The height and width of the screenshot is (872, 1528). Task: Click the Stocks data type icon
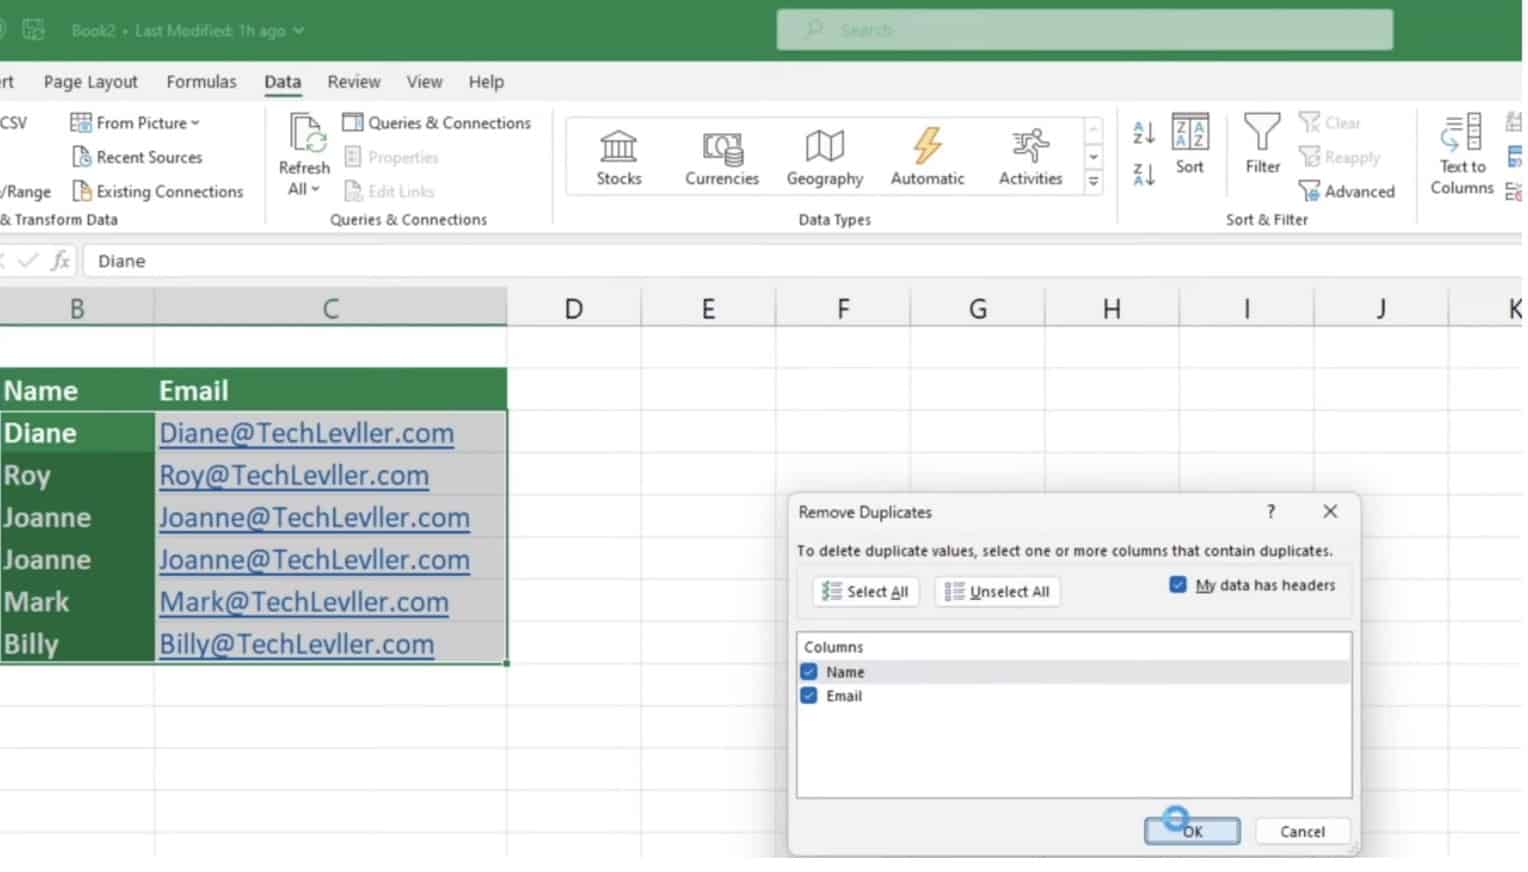pos(618,149)
